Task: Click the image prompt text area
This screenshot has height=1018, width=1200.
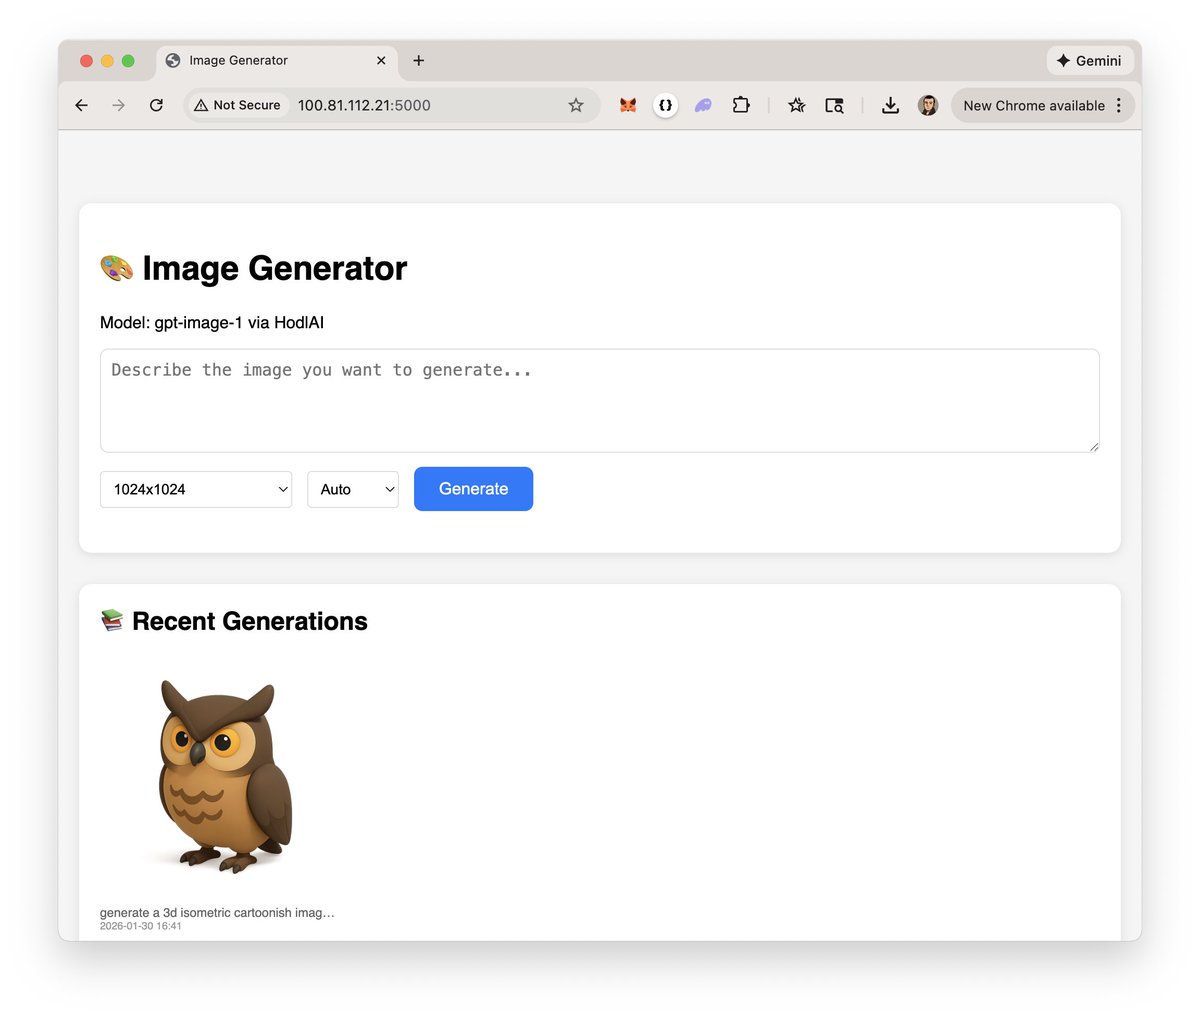Action: [x=599, y=398]
